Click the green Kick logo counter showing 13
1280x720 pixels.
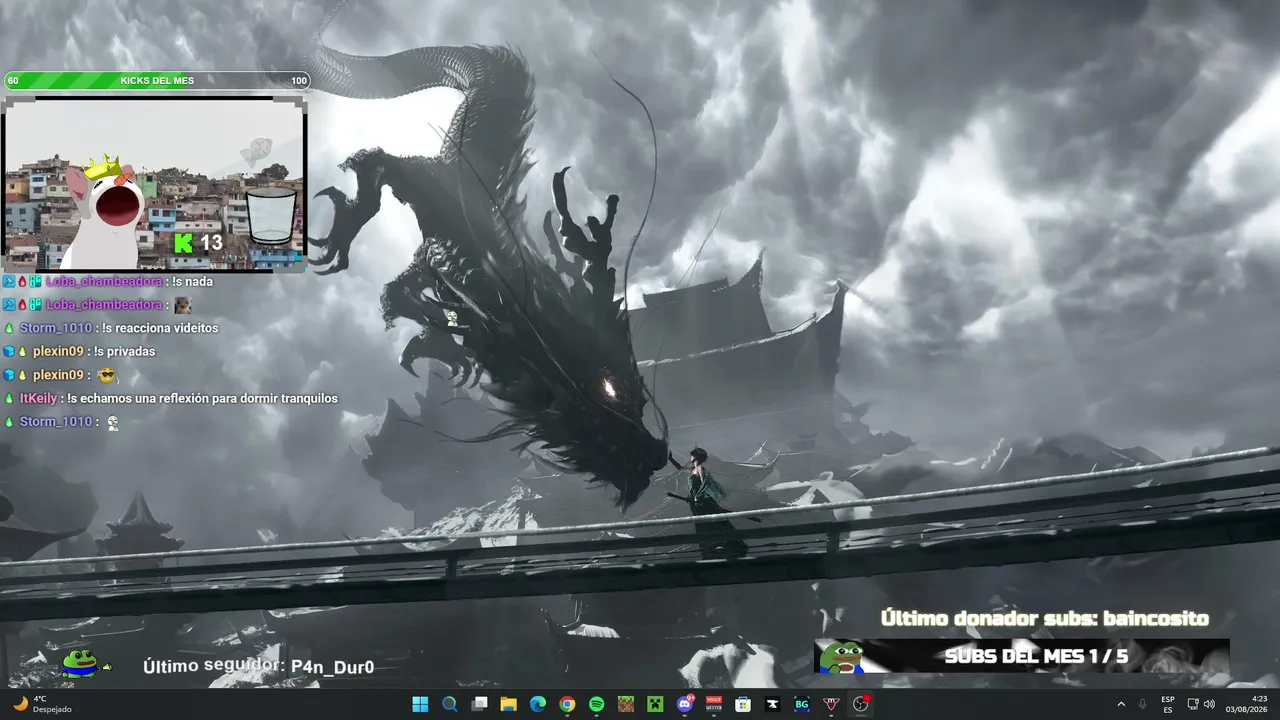point(198,243)
